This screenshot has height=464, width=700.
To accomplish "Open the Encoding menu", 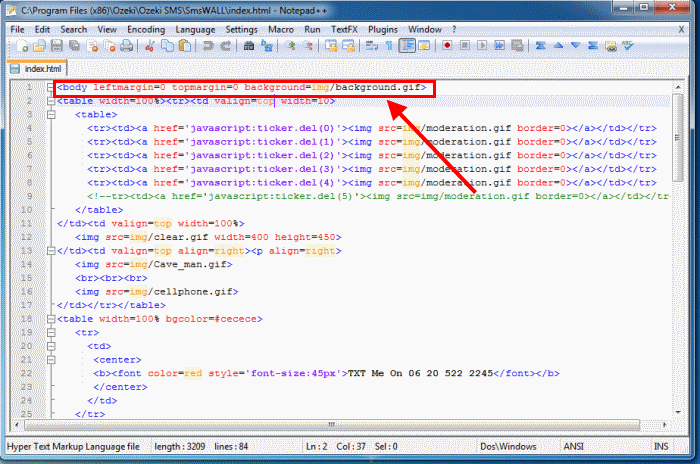I will (146, 29).
